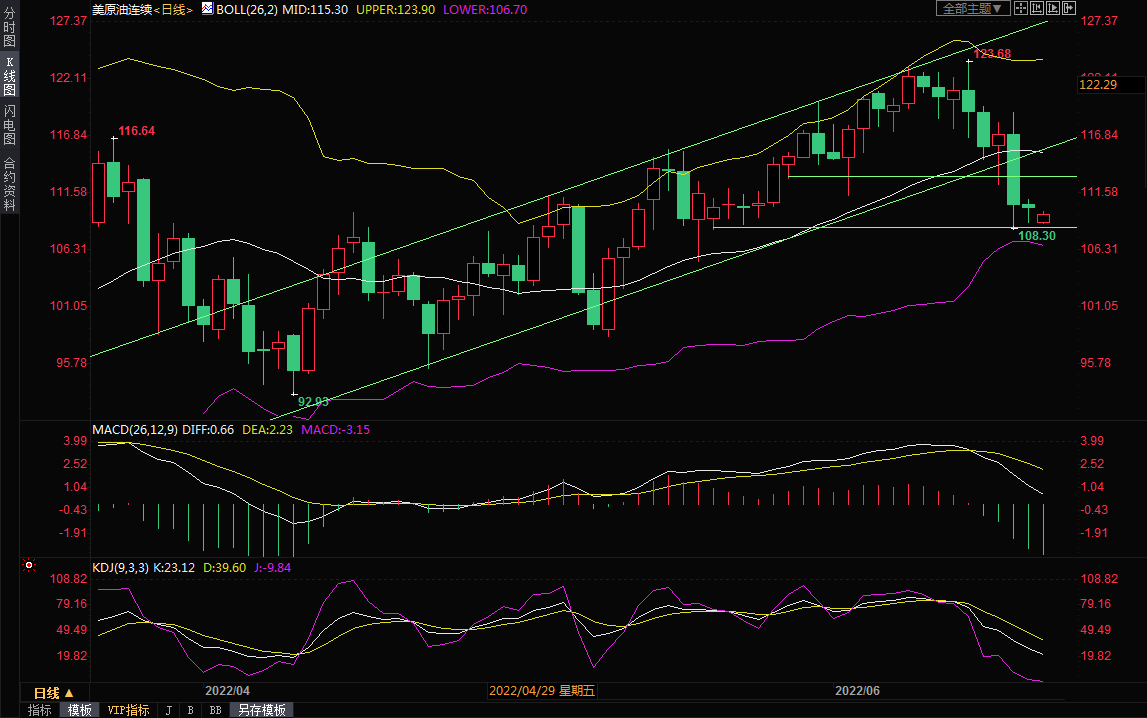
Task: Open the VIP指标 tab
Action: (129, 710)
